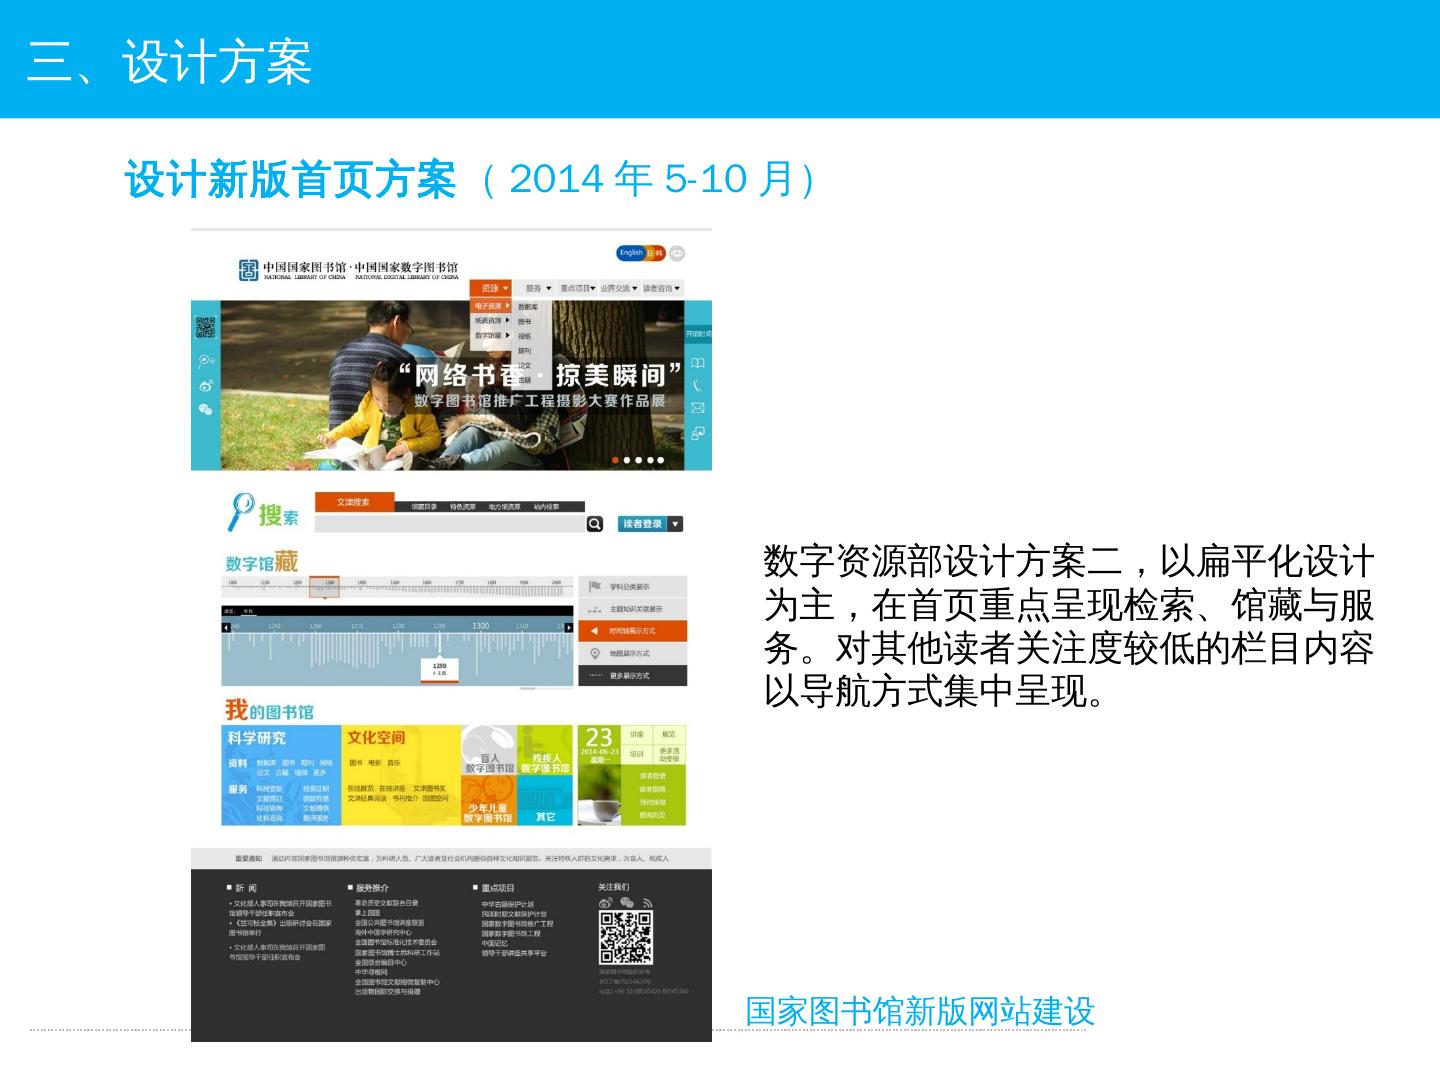Select the first orange carousel dot
The height and width of the screenshot is (1080, 1440).
click(x=615, y=460)
